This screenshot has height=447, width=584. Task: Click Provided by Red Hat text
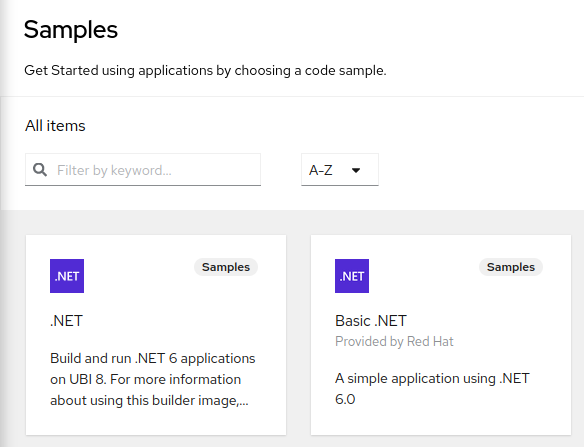pos(394,341)
